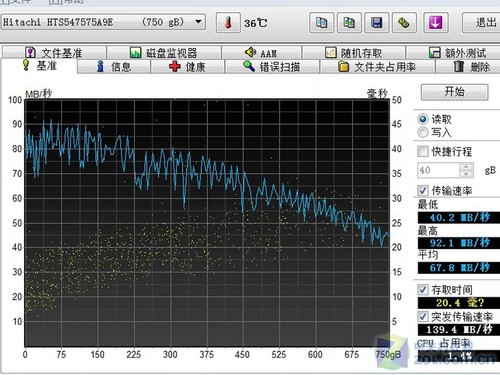500x375 pixels.
Task: Click the 文件夹占用率 folder icon
Action: (343, 67)
